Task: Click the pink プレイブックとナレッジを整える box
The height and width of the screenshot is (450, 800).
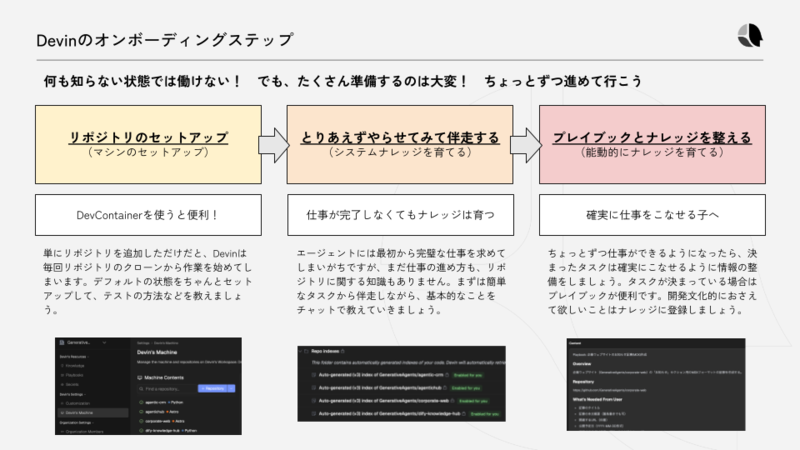Action: point(653,144)
